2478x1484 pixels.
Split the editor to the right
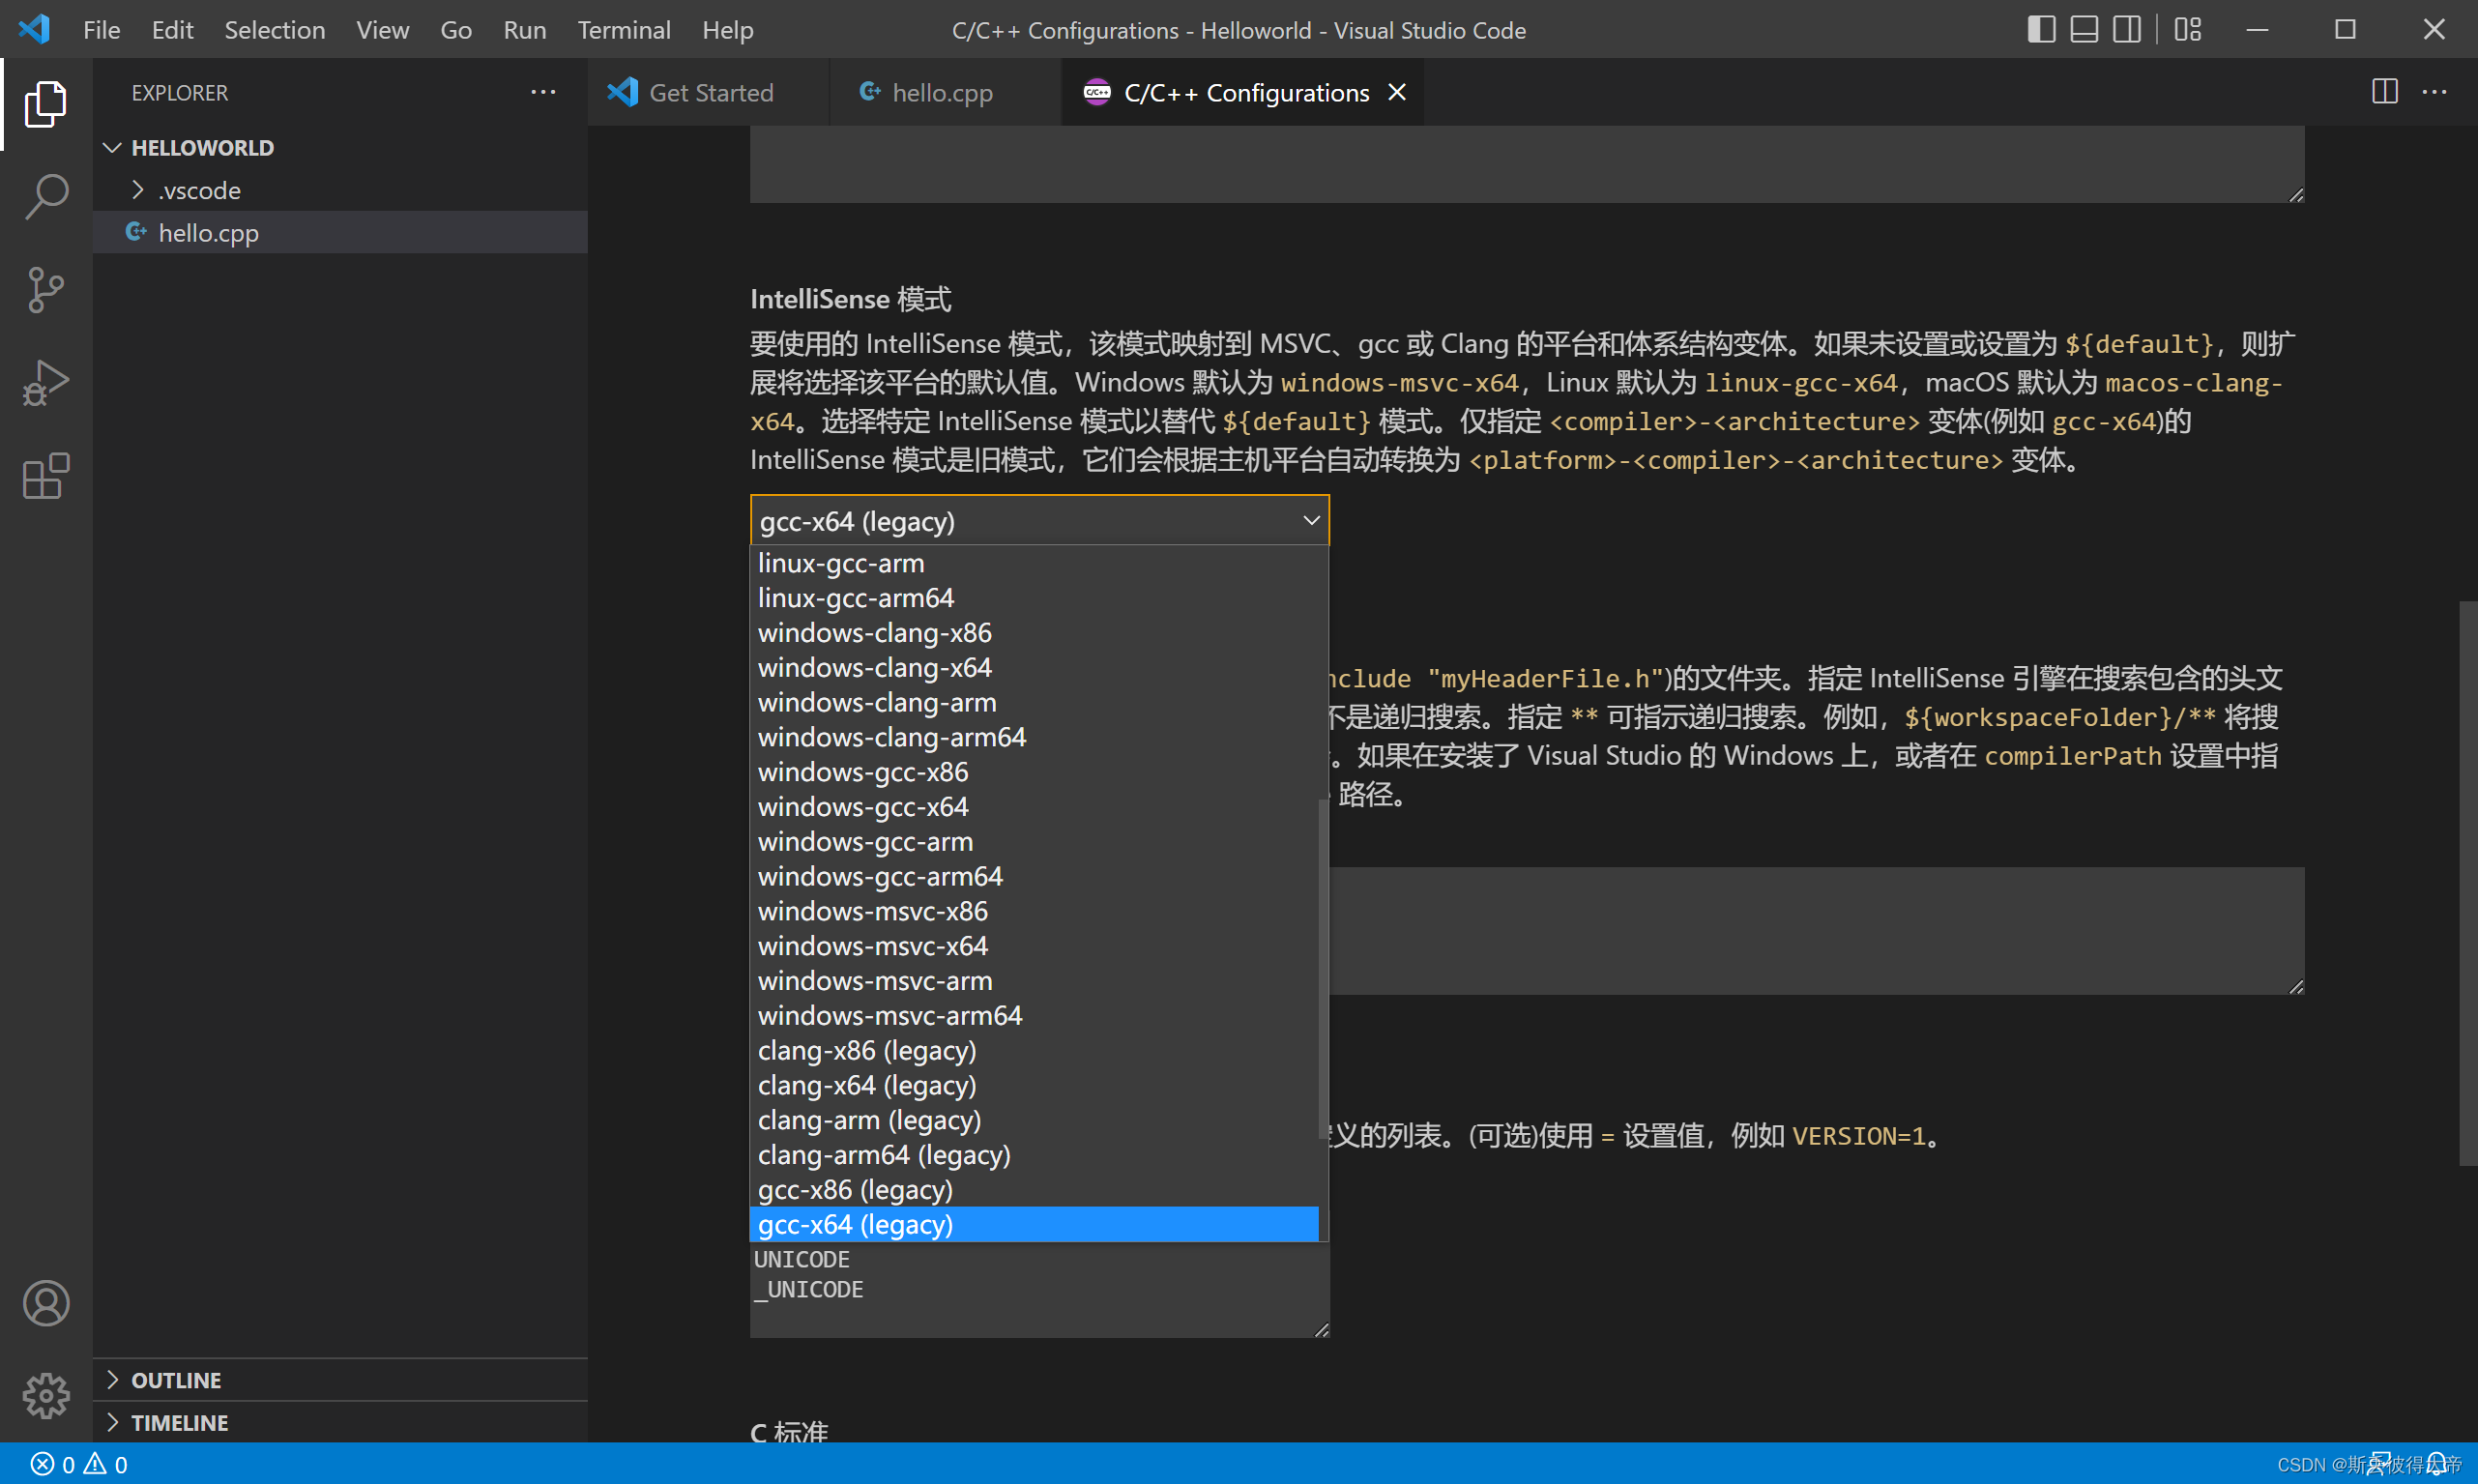tap(2385, 92)
